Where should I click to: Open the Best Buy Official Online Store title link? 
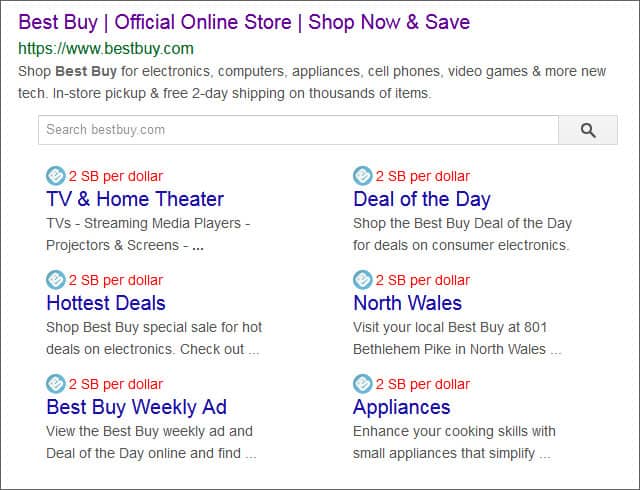(244, 22)
